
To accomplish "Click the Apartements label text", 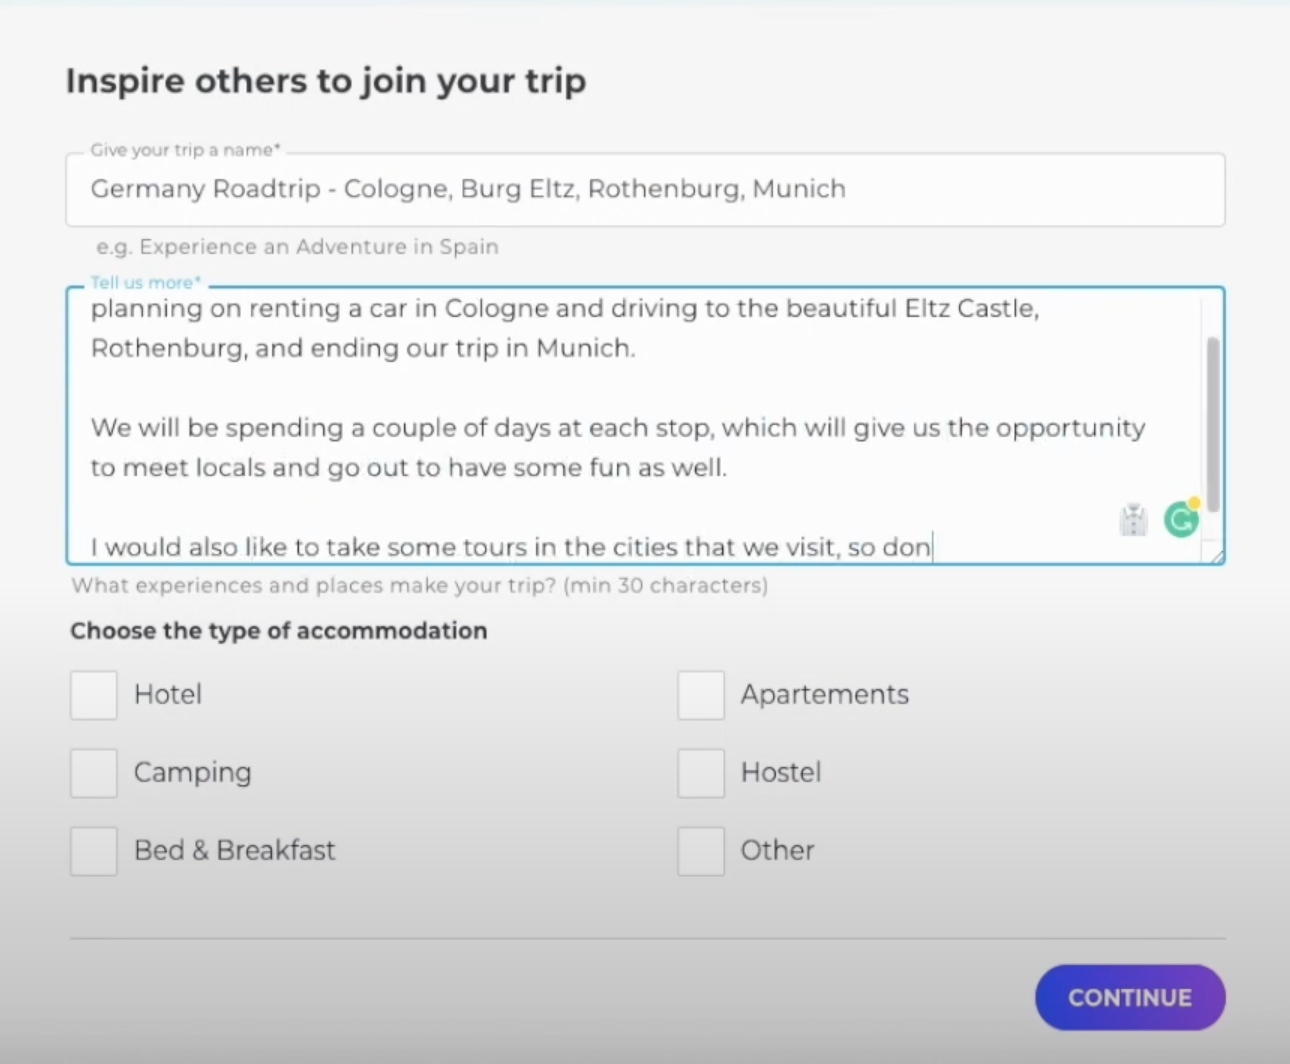I will [x=825, y=695].
